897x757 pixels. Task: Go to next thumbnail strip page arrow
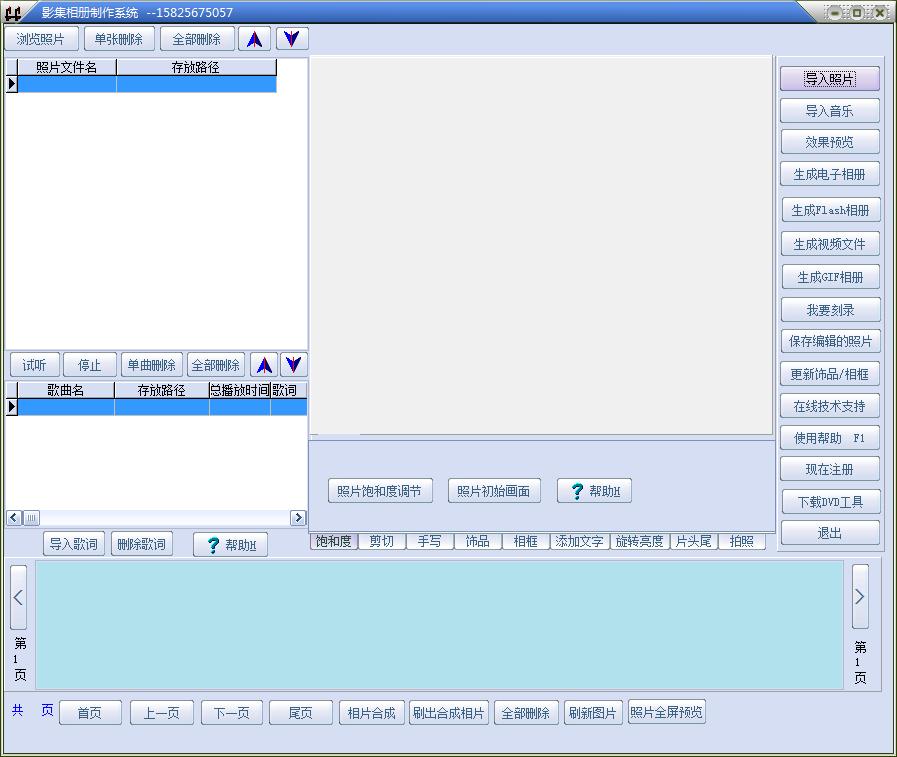[x=860, y=597]
